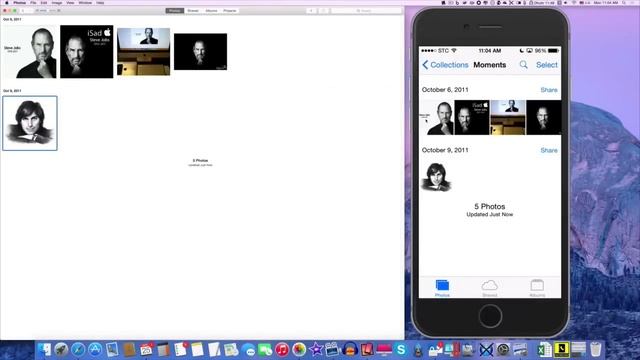Switch to the Shared tab in the Mac Photos toolbar
Image resolution: width=640 pixels, height=360 pixels.
coord(193,11)
